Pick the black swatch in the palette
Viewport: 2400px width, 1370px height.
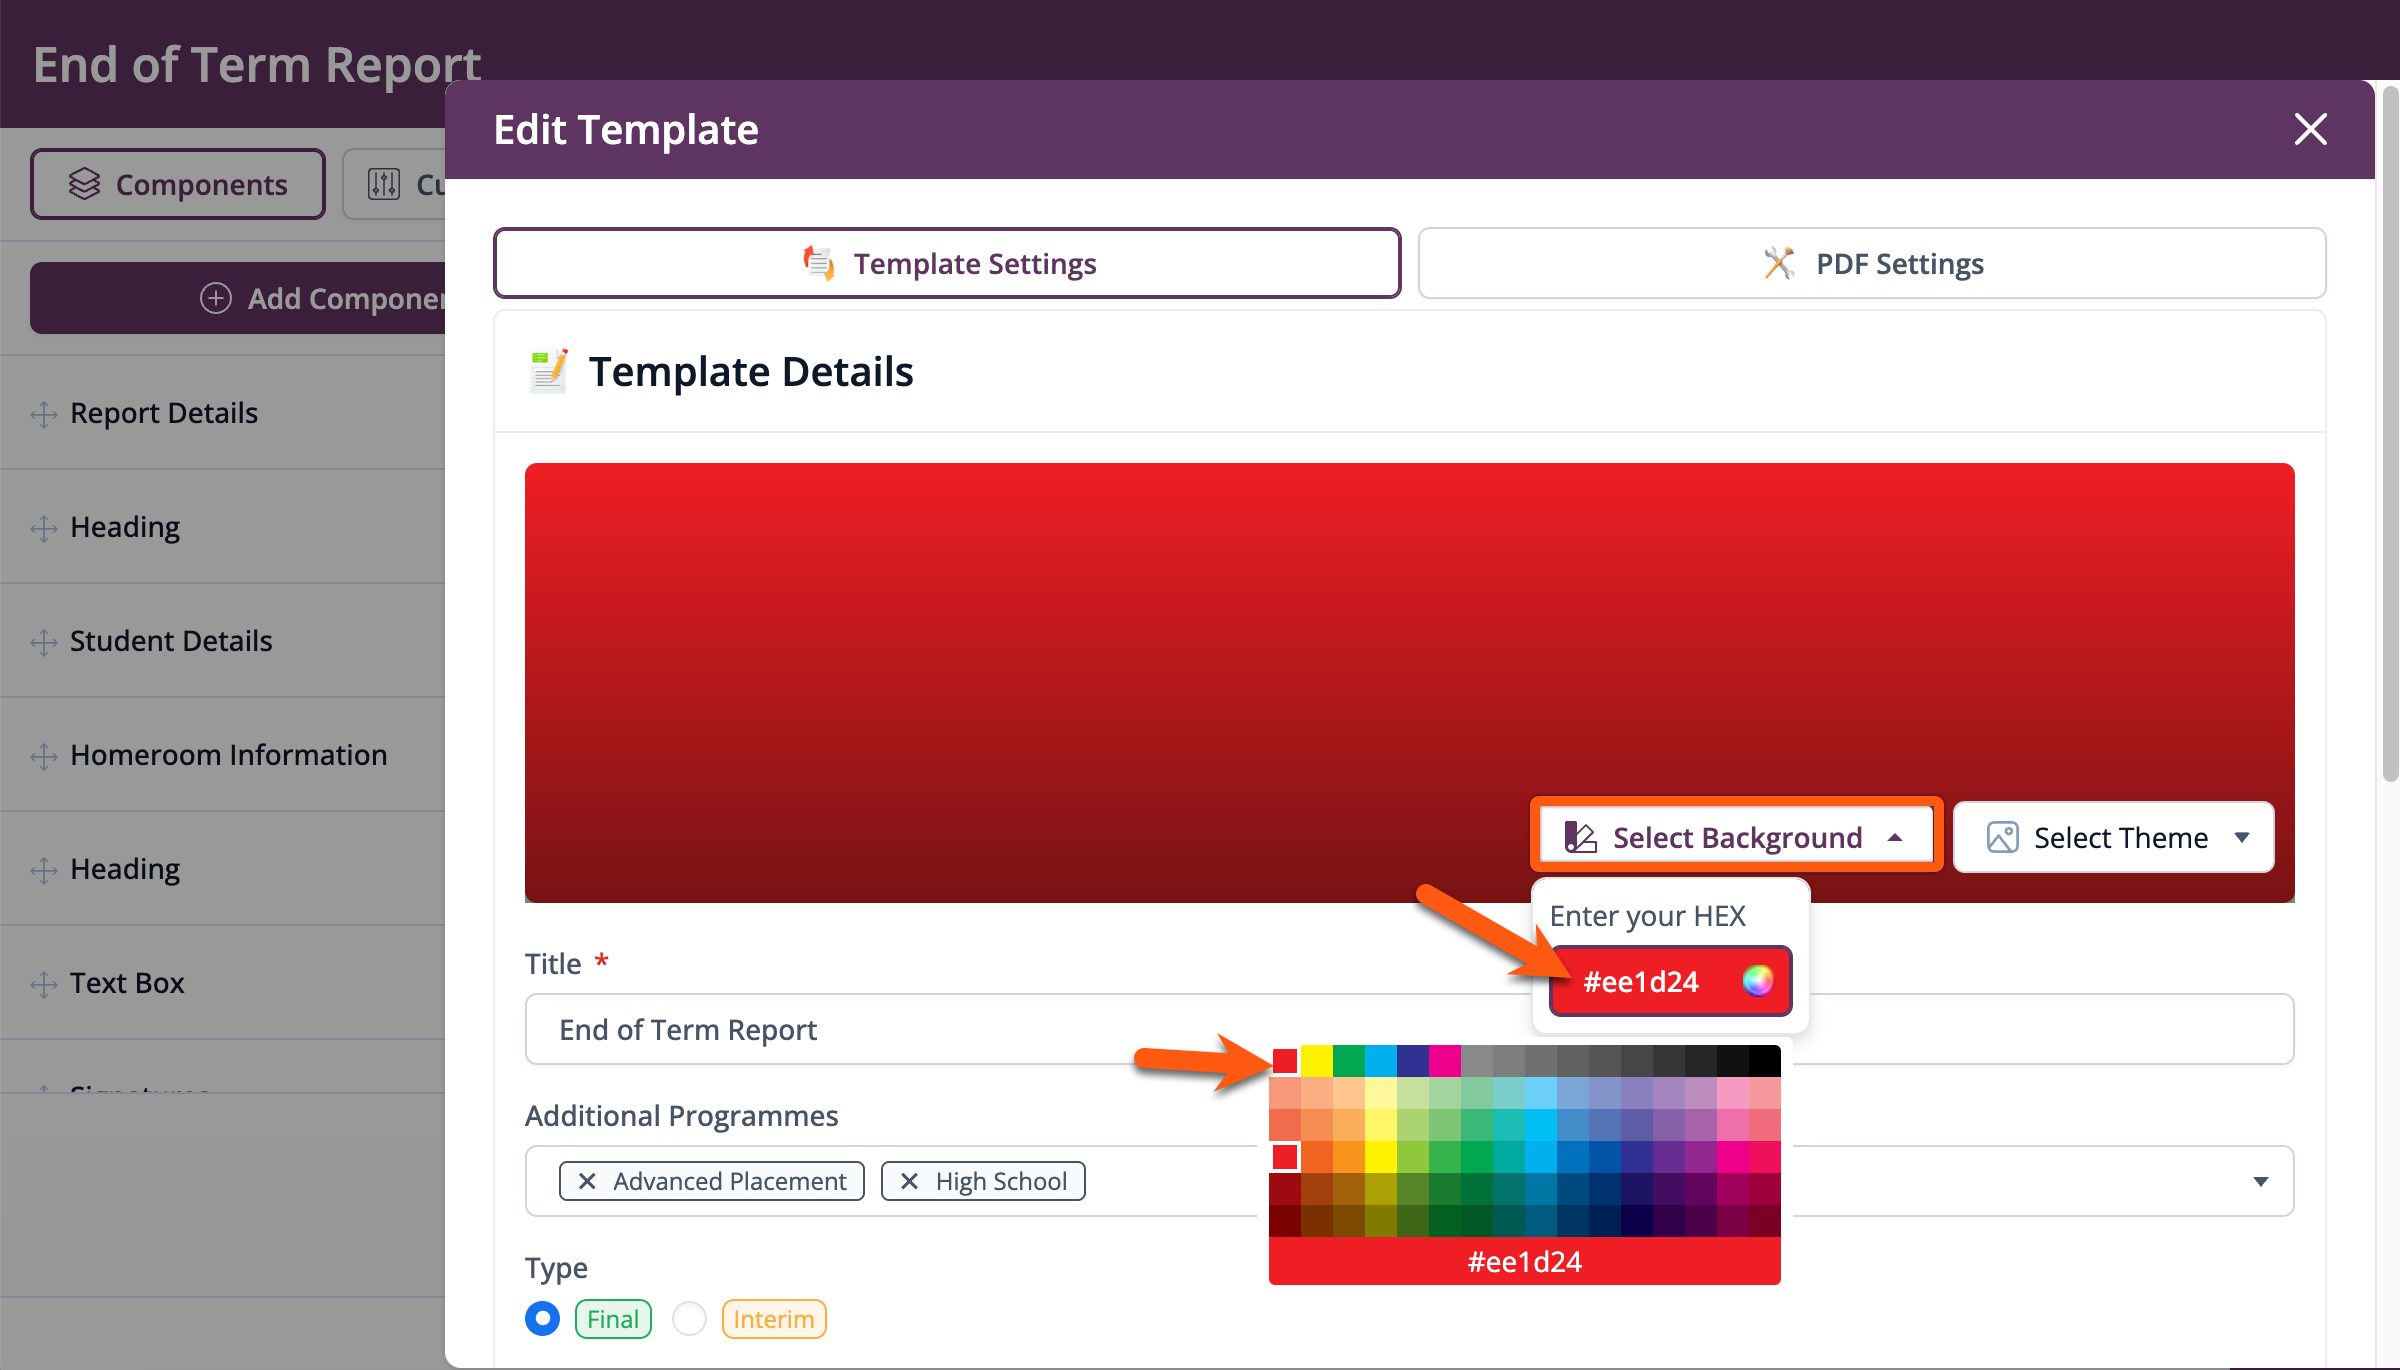(1764, 1060)
